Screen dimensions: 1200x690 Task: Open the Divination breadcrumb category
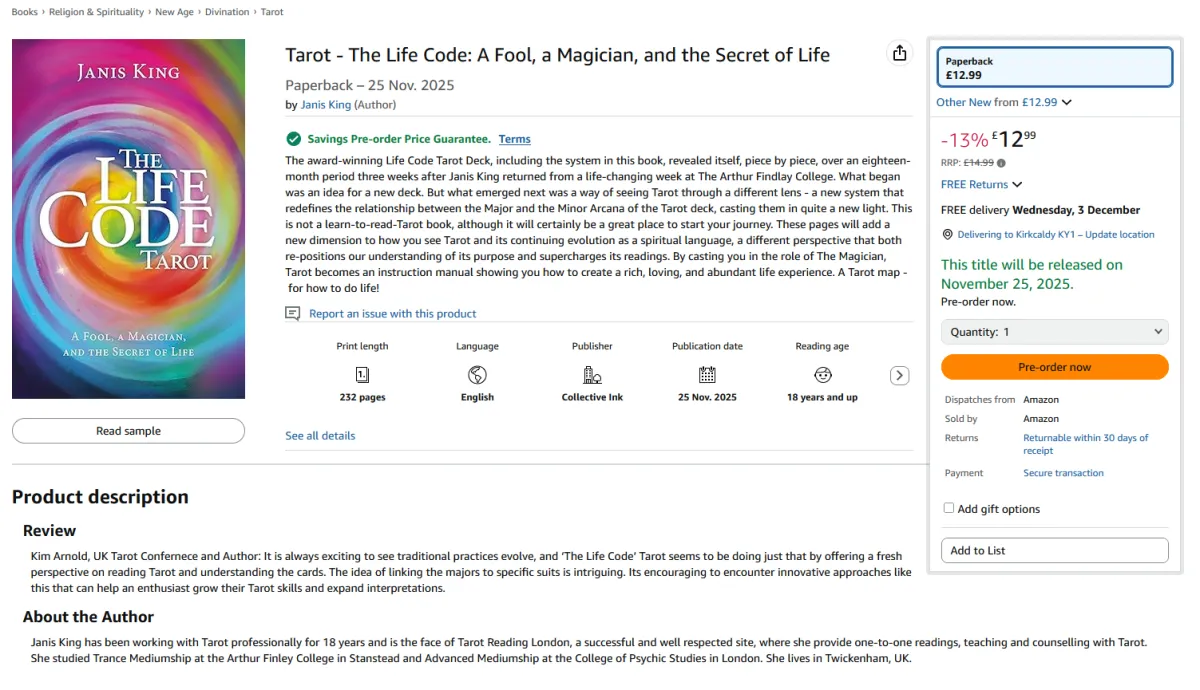point(229,12)
